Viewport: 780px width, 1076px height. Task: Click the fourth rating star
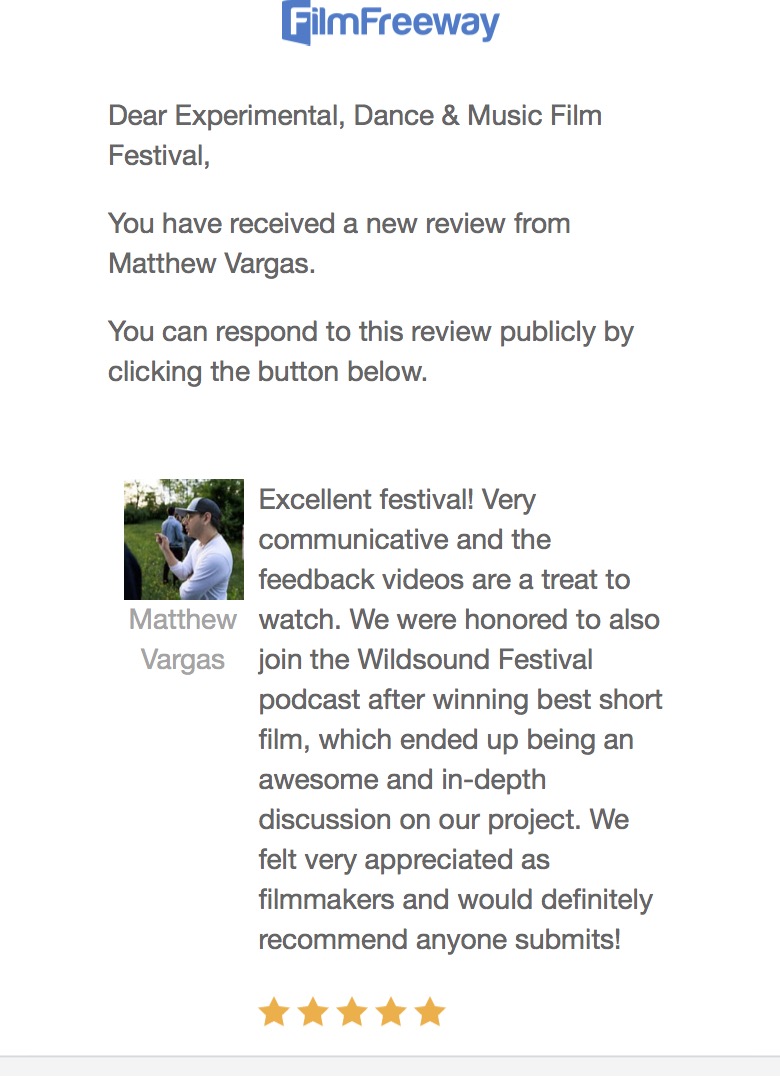[390, 1012]
